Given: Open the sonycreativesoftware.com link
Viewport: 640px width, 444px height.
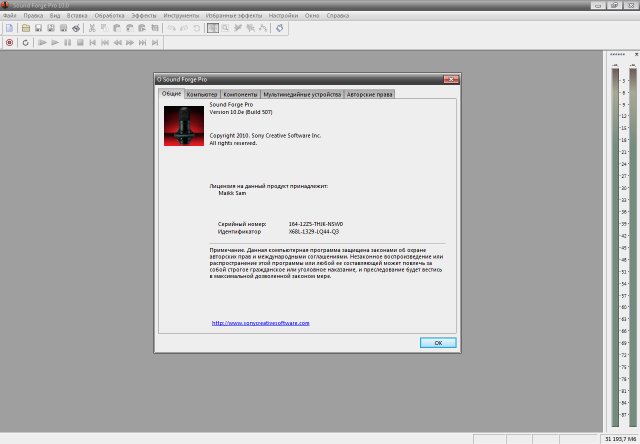Looking at the screenshot, I should coord(260,323).
